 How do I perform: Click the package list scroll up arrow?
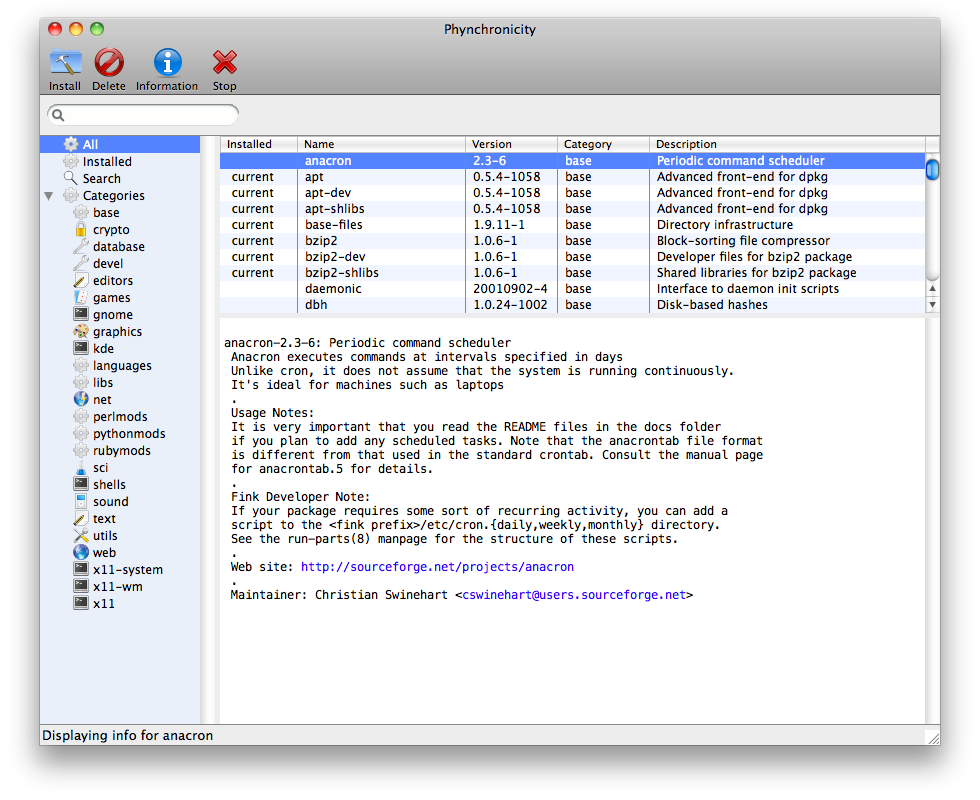click(x=932, y=288)
